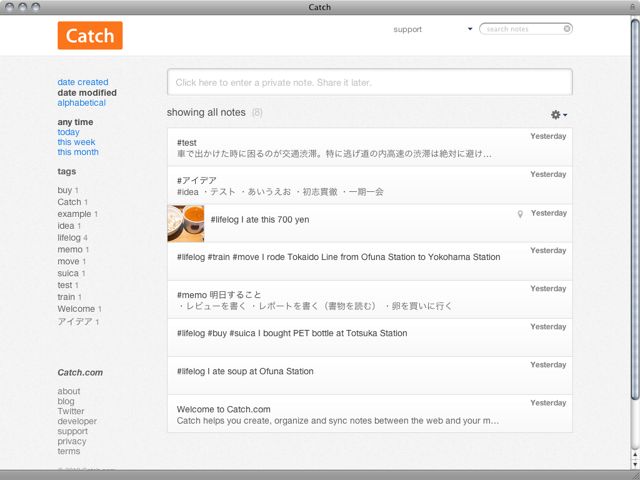The image size is (640, 480).
Task: Select the memo tag
Action: coord(73,249)
